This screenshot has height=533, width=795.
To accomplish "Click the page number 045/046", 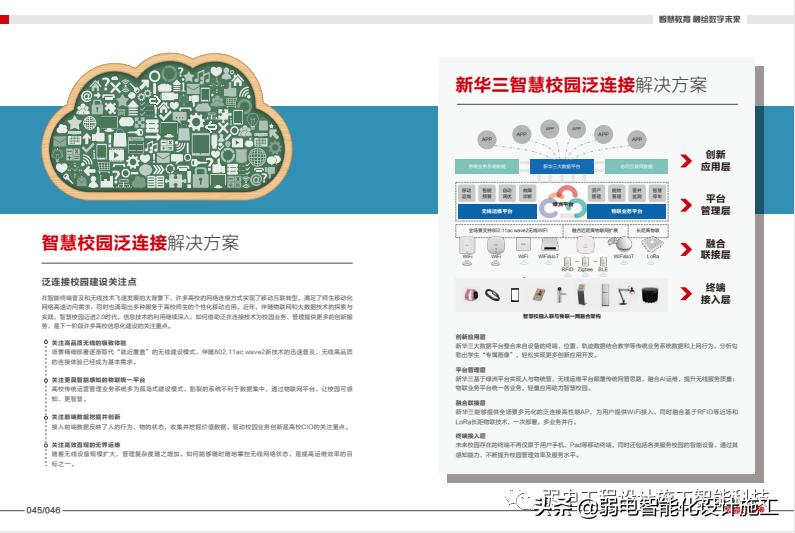I will 43,510.
